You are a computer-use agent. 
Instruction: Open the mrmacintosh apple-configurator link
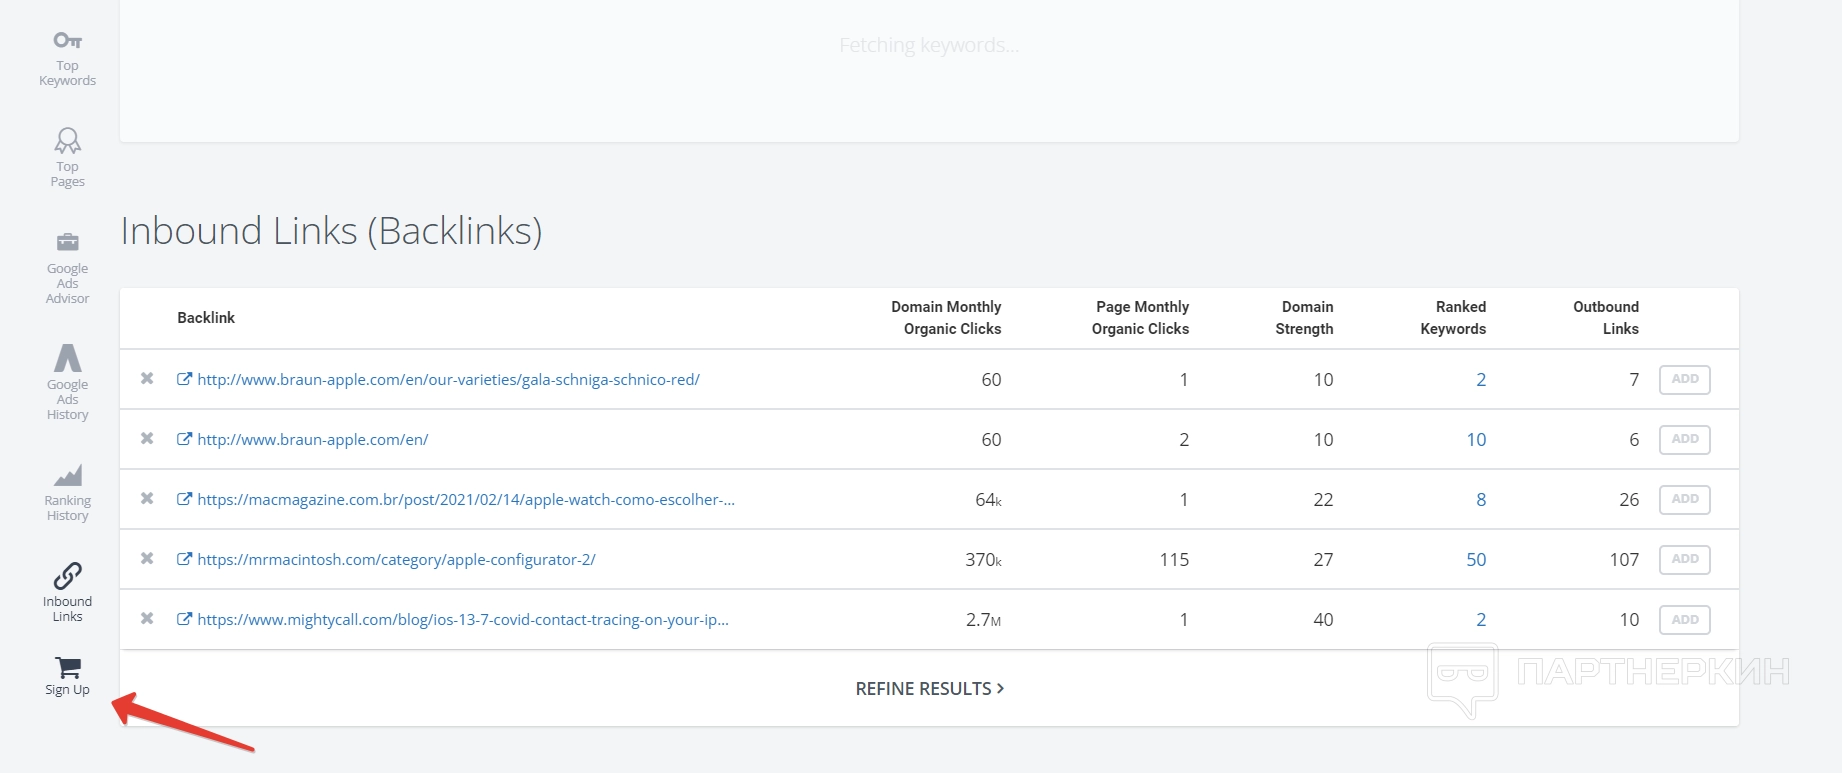[396, 560]
